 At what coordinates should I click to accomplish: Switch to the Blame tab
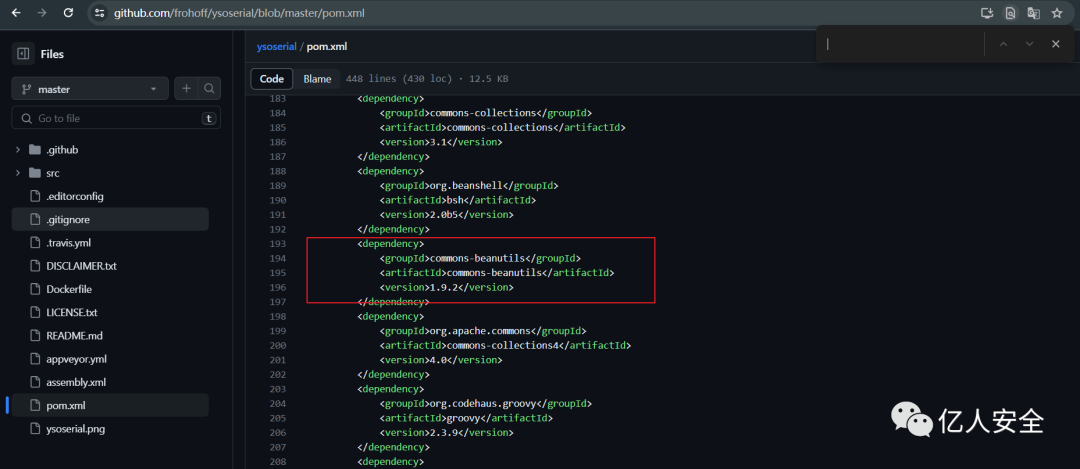317,79
